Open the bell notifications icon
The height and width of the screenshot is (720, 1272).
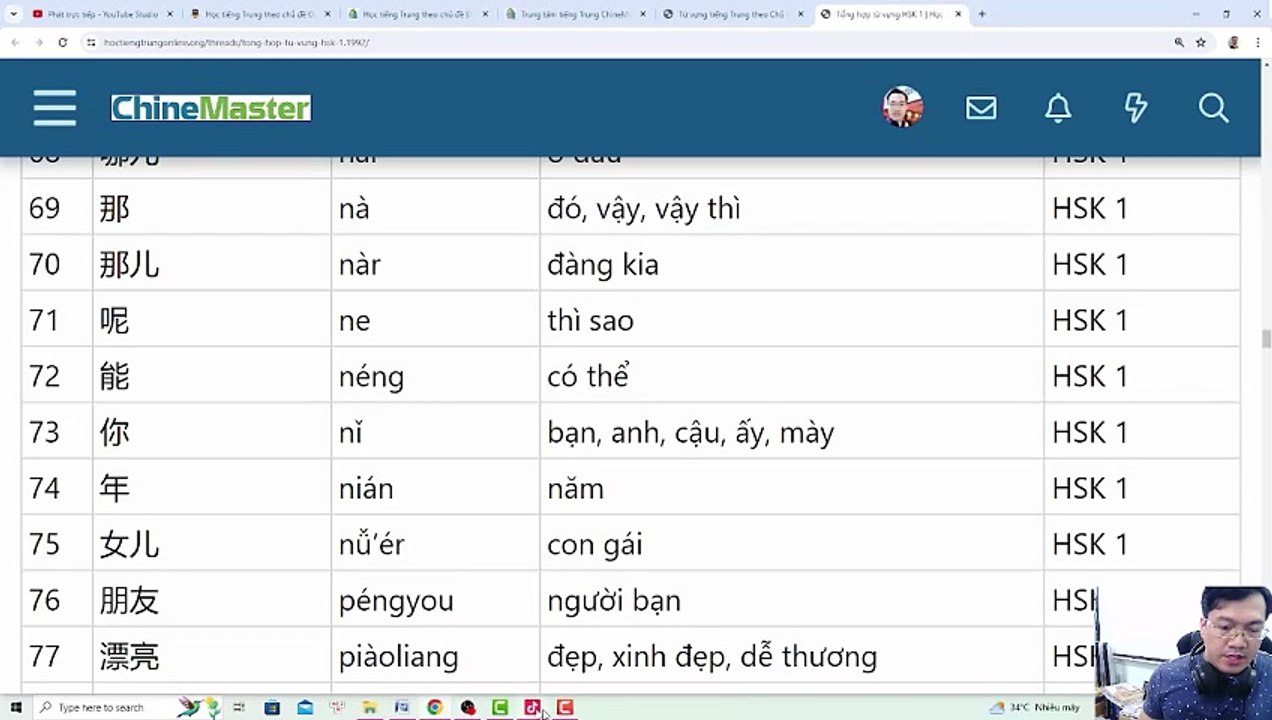[x=1058, y=108]
